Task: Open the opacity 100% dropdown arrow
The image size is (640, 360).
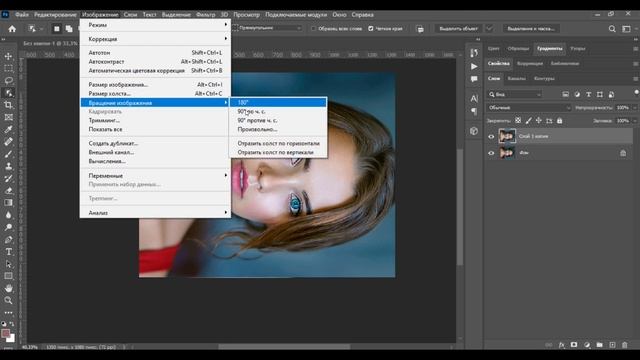Action: click(x=635, y=108)
